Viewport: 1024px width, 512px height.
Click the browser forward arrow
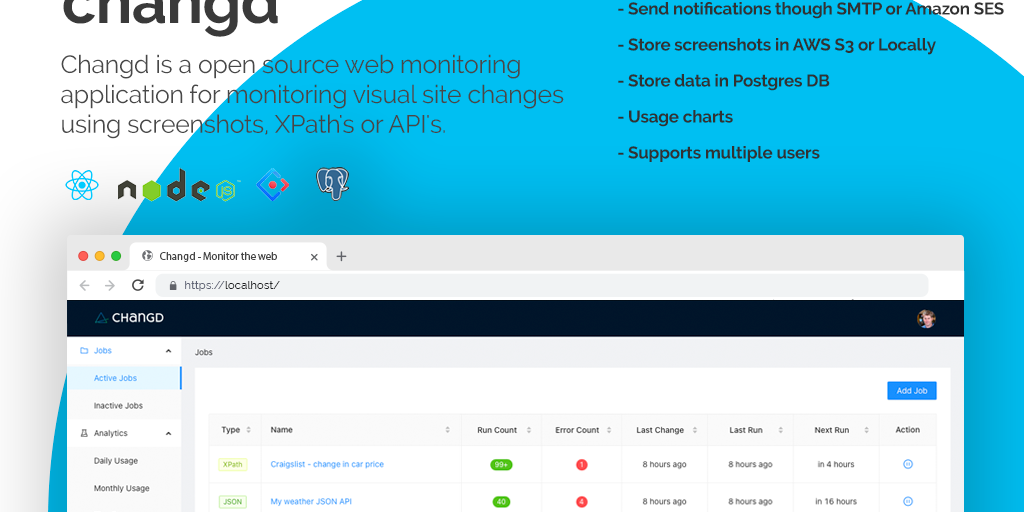(x=110, y=285)
